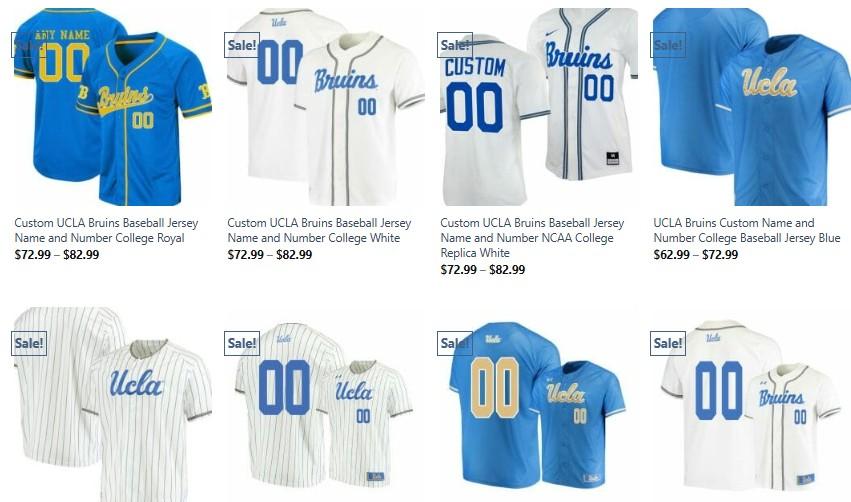Click Sale! badge on bottom-right white Bruins jersey

[x=668, y=344]
